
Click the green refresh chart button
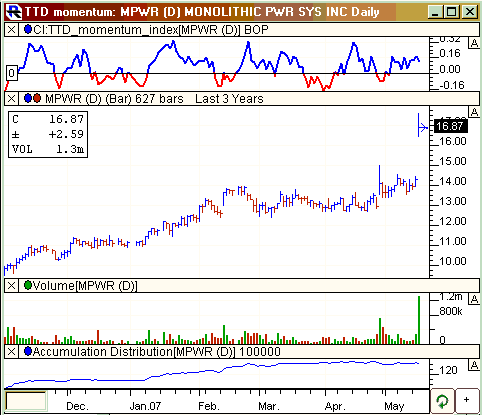[442, 401]
